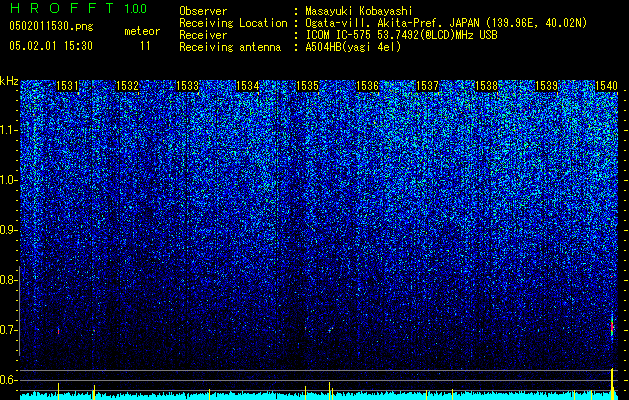Viewport: 629px width, 400px height.
Task: Click the 'Receiving antenna' field label
Action: click(230, 47)
